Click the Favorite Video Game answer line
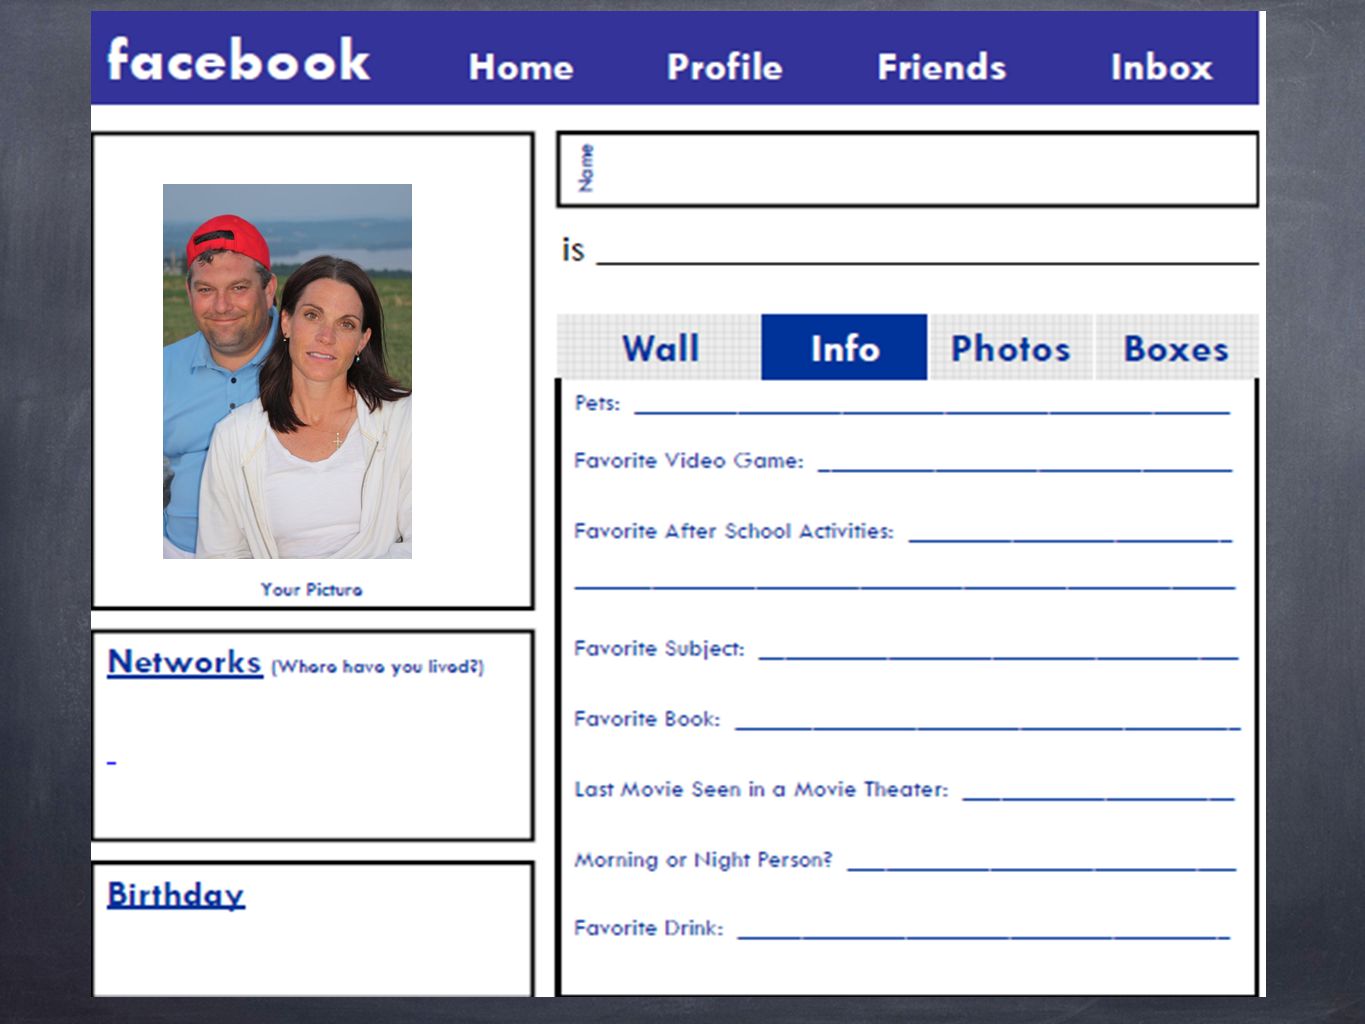 coord(1025,468)
